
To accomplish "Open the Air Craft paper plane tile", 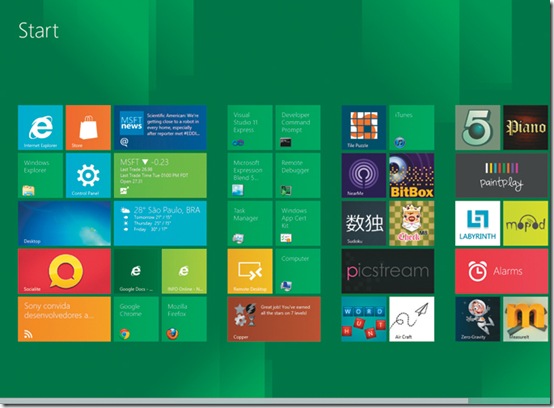I will (412, 319).
